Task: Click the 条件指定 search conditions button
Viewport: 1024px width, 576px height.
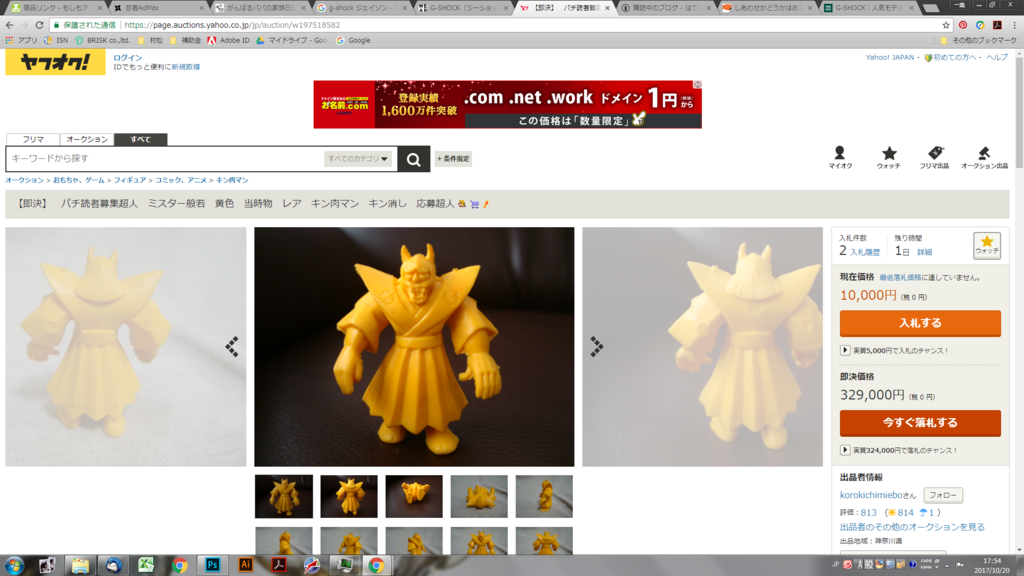Action: pos(453,159)
